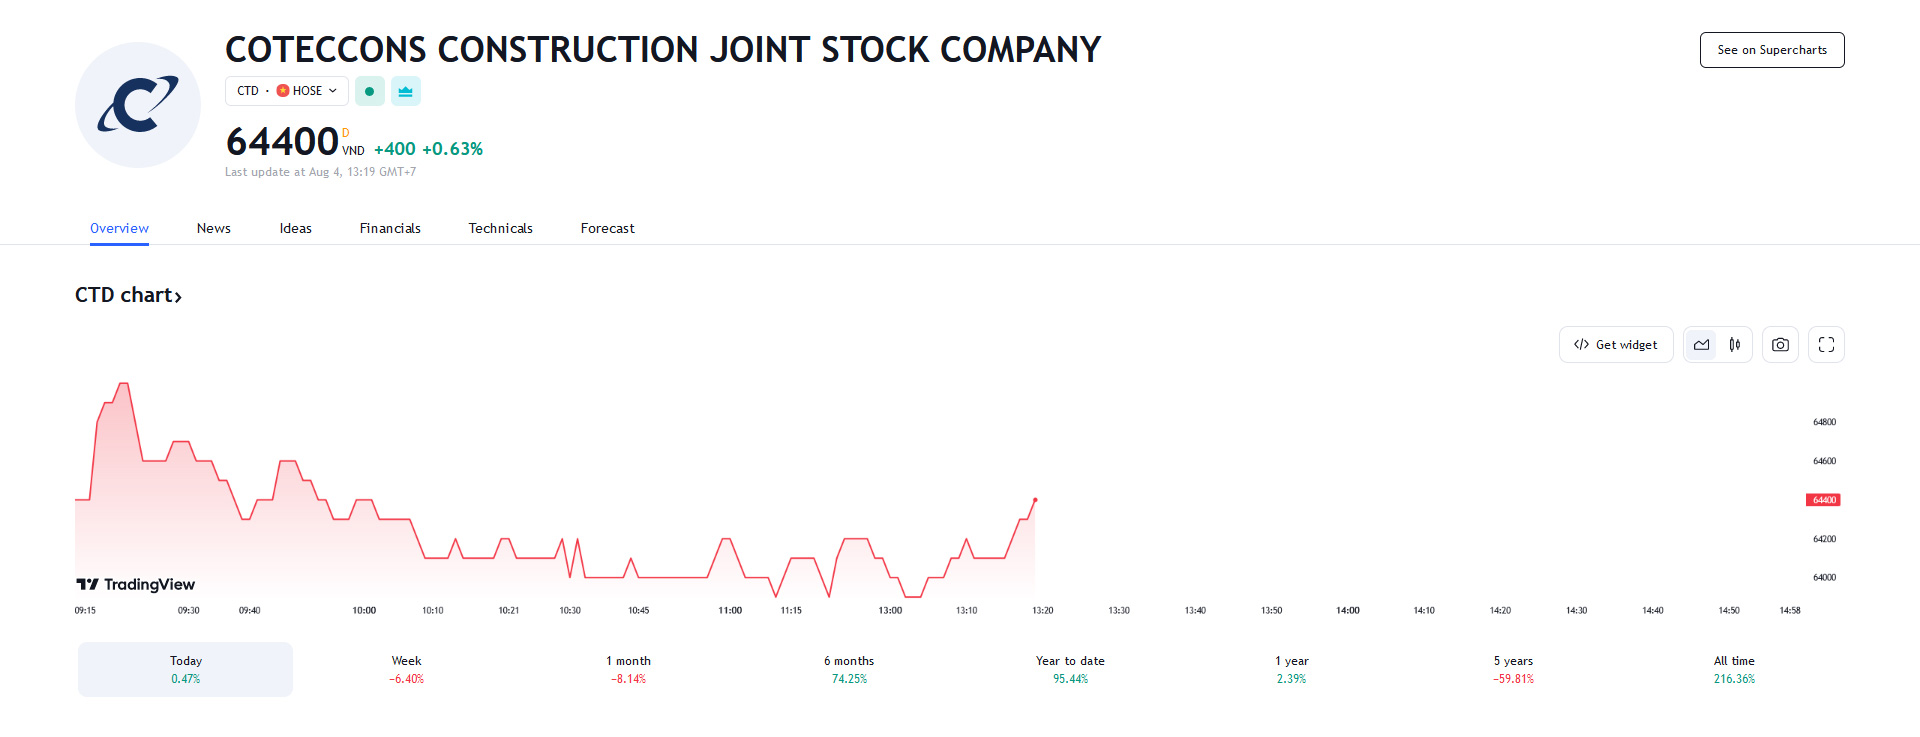Select the 6 months time range
The height and width of the screenshot is (737, 1920).
849,669
